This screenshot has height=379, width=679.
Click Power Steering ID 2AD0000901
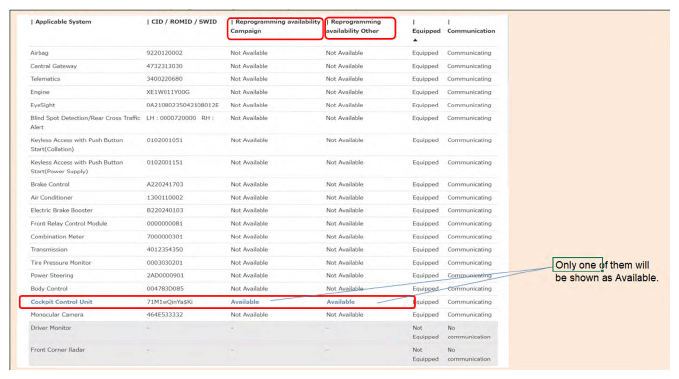(x=165, y=275)
